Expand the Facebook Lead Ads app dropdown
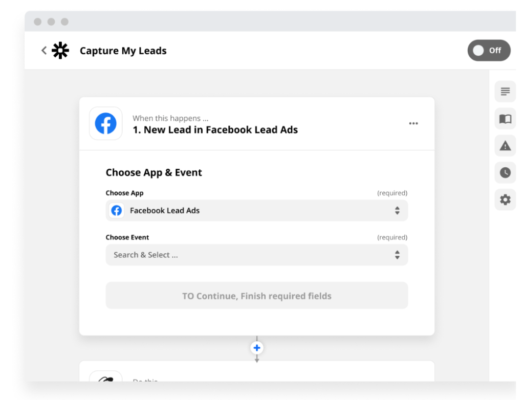 pos(257,211)
